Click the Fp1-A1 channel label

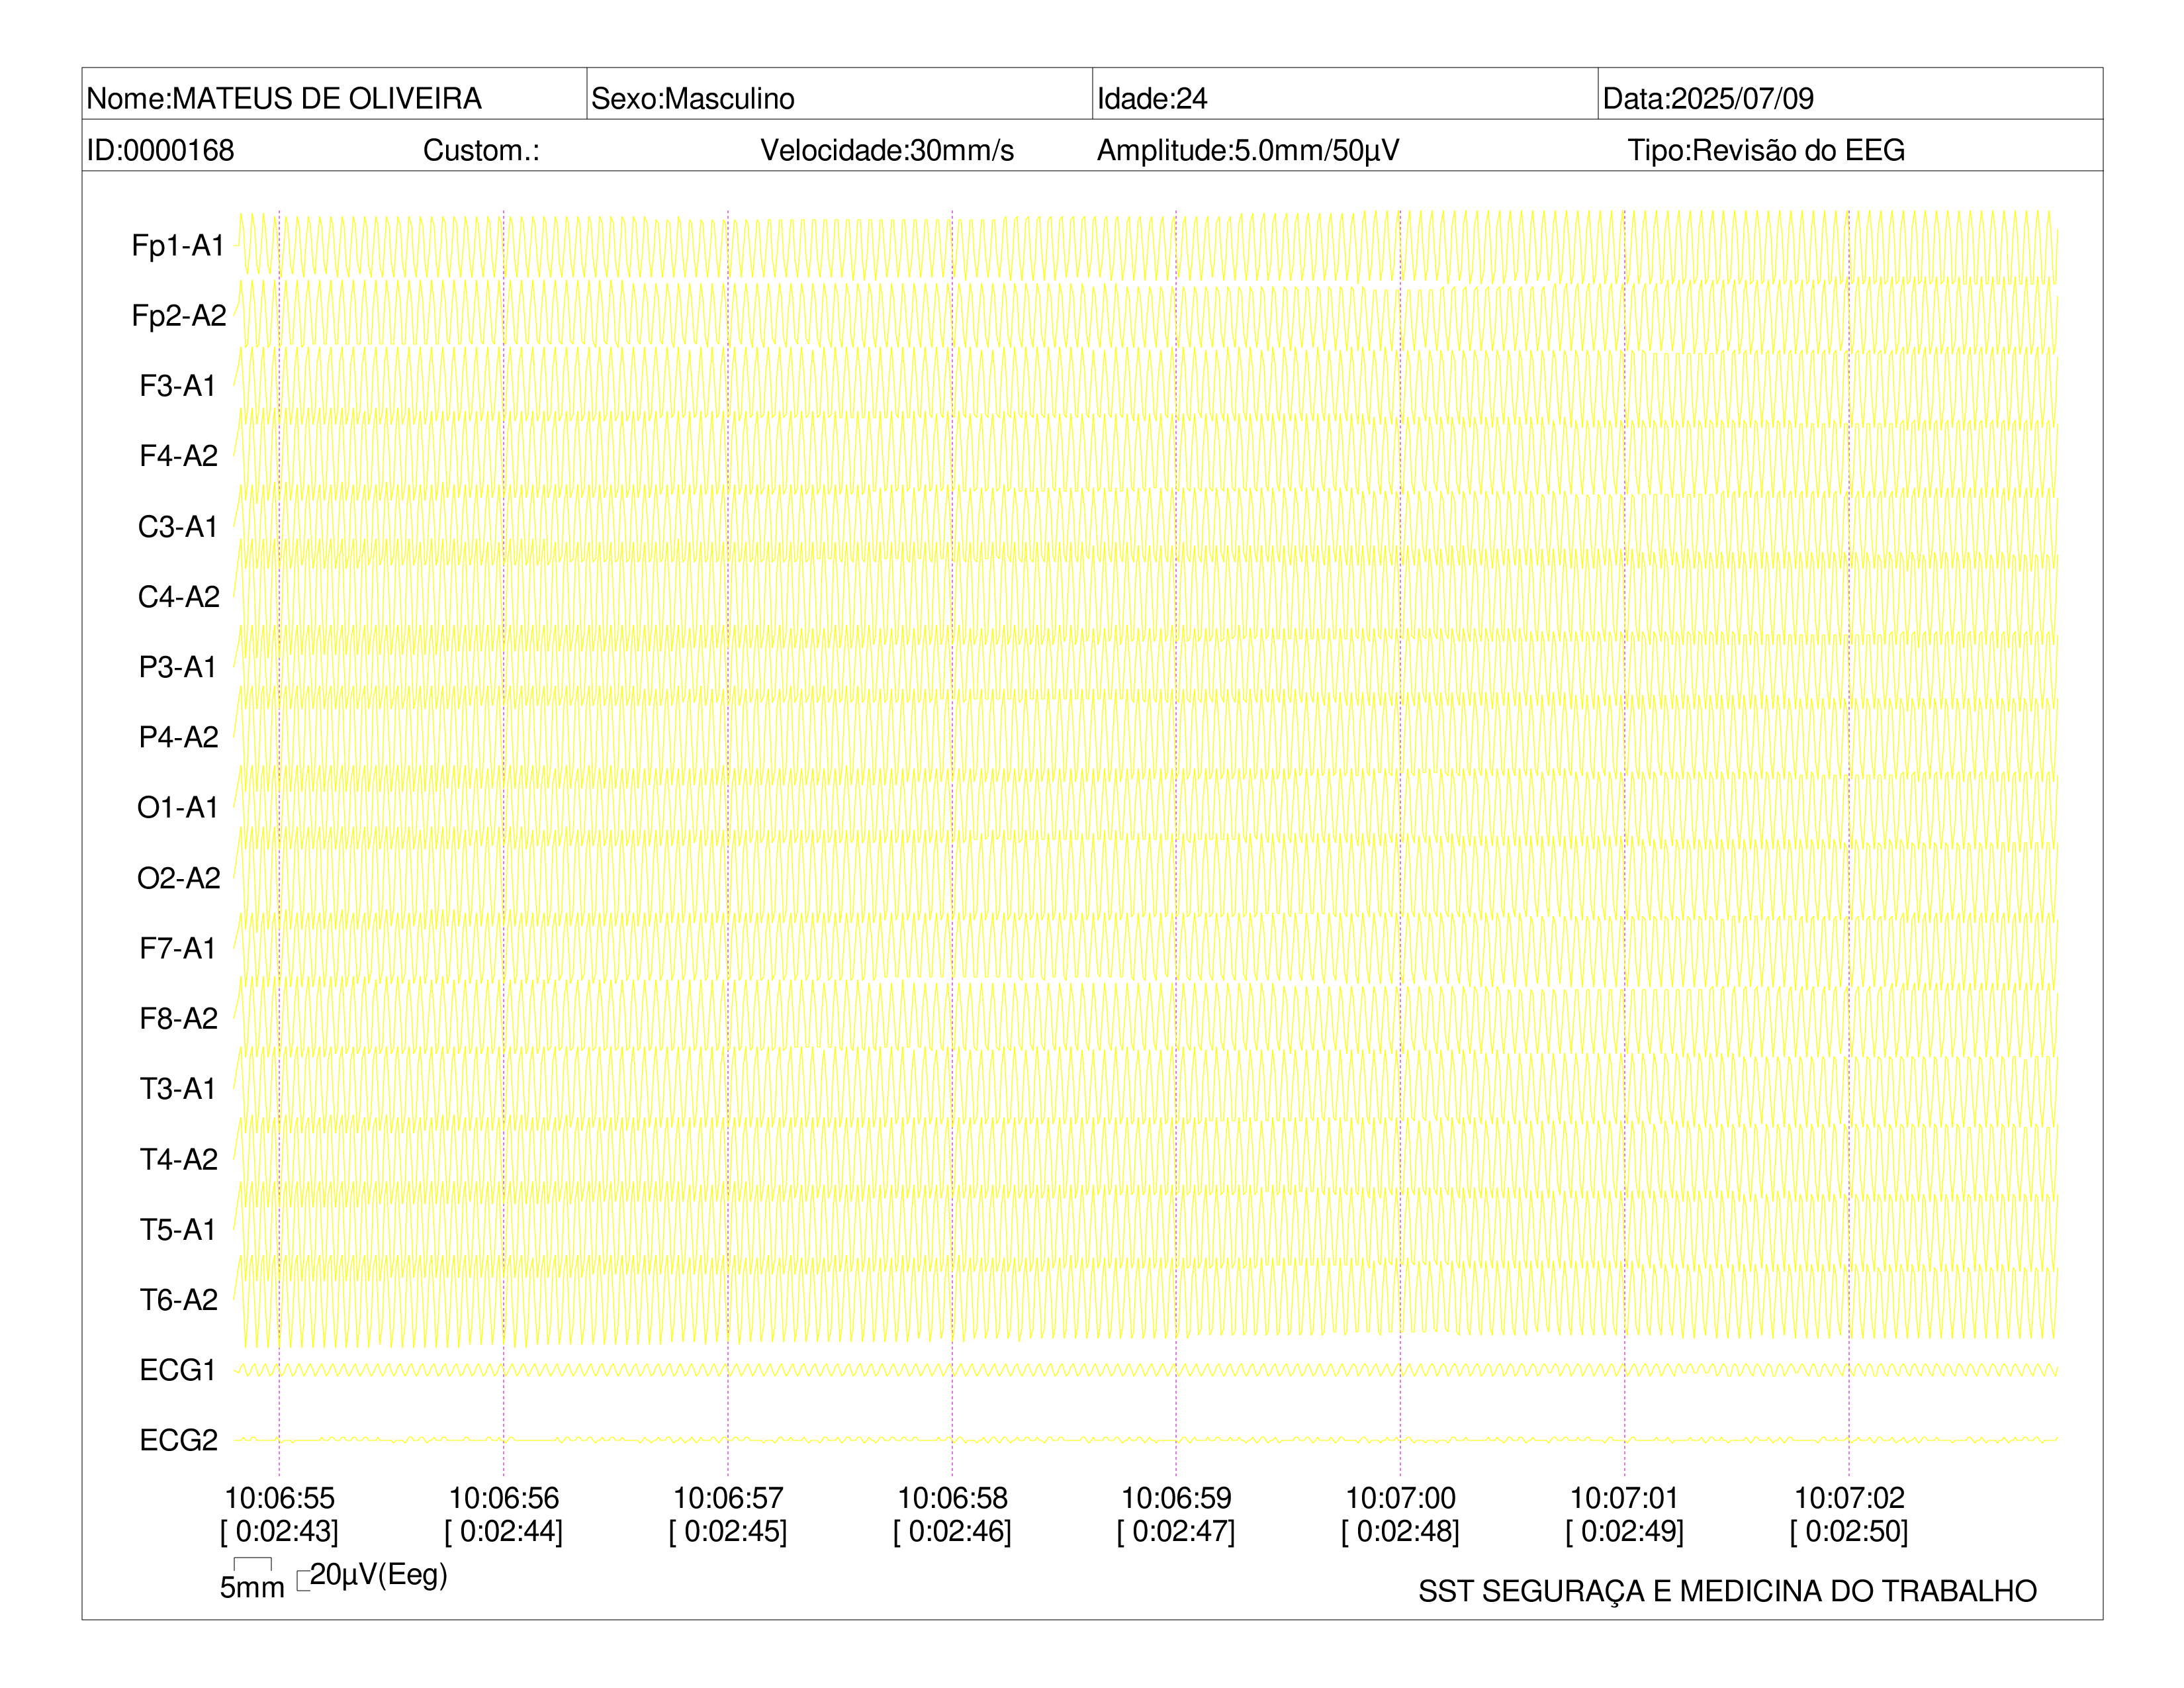tap(178, 245)
